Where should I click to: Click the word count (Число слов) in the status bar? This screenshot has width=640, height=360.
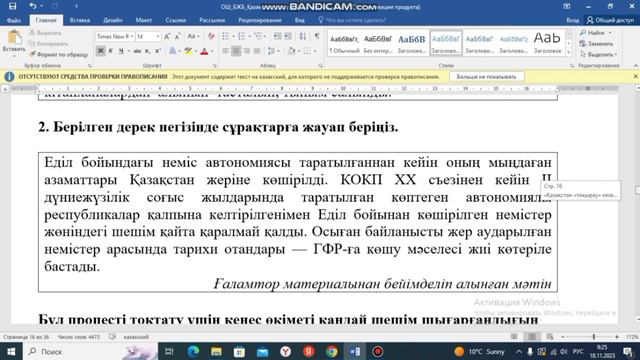(79, 337)
